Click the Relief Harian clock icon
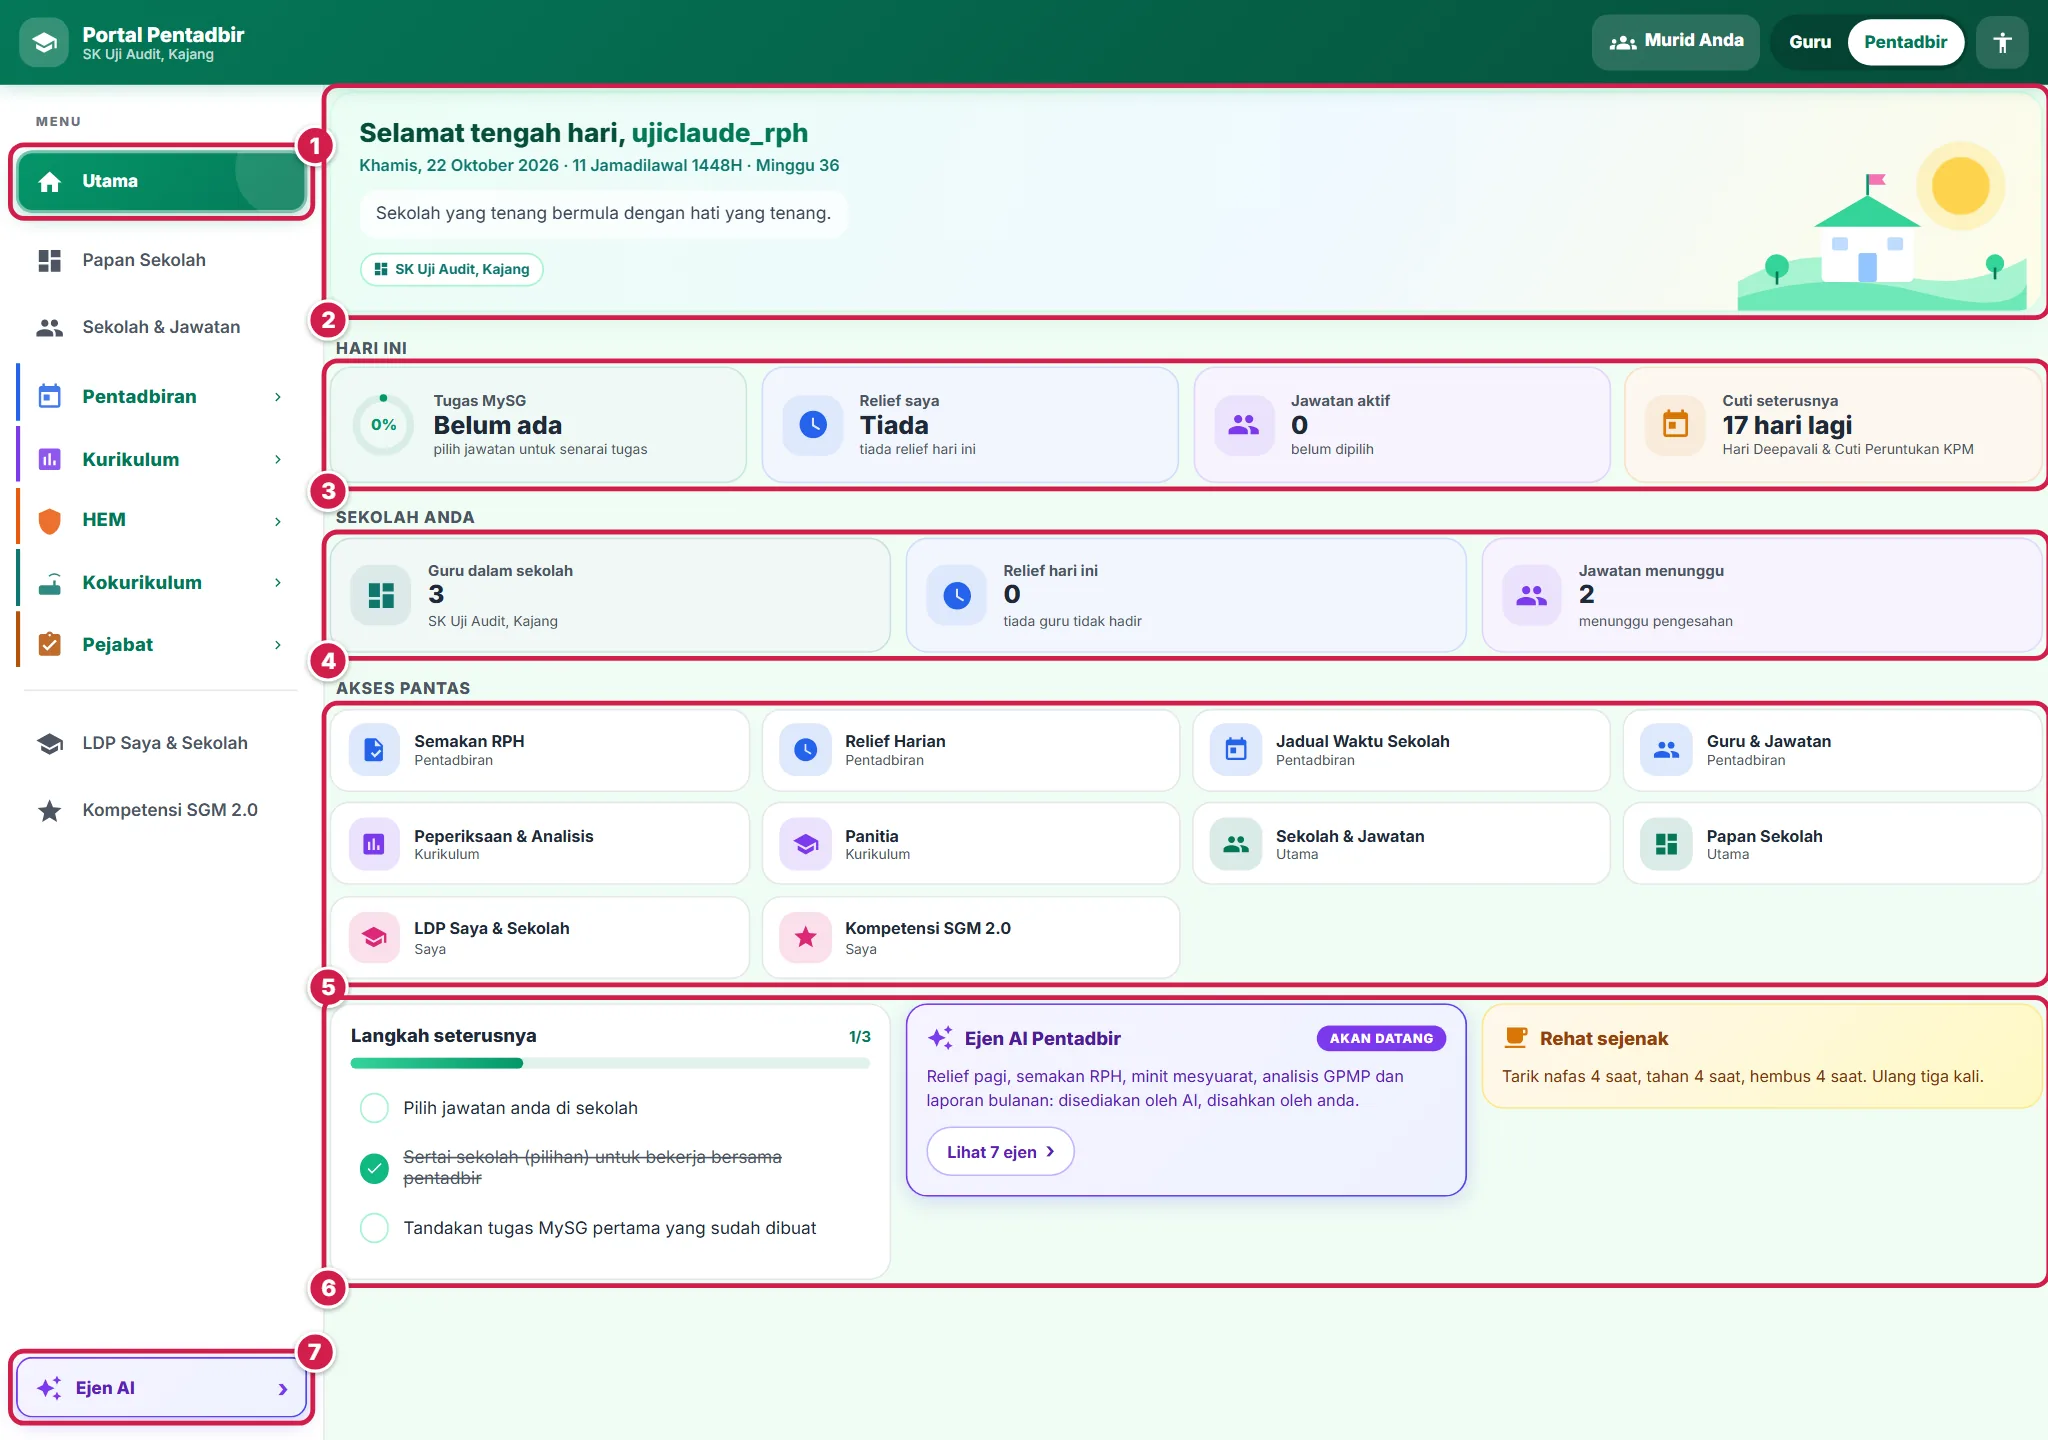Image resolution: width=2048 pixels, height=1440 pixels. 805,749
